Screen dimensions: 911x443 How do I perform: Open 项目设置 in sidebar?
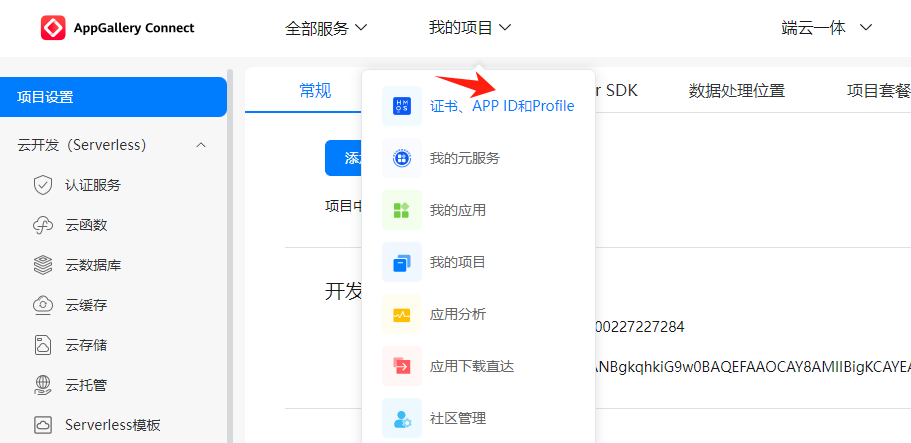coord(113,97)
